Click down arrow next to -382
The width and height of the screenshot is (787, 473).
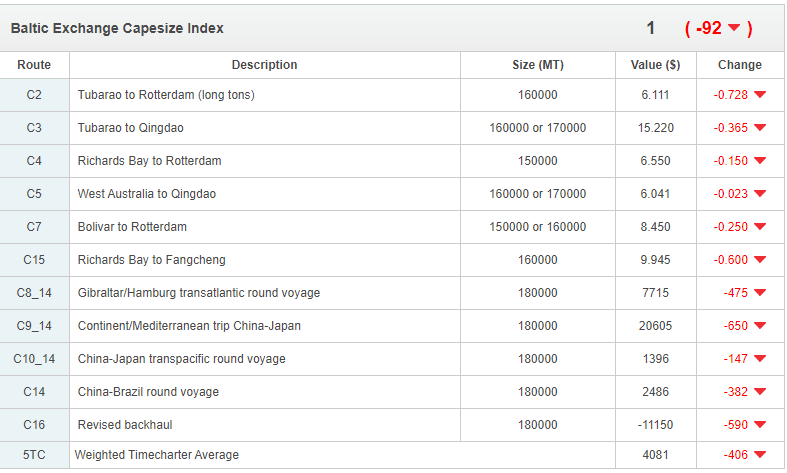click(760, 391)
